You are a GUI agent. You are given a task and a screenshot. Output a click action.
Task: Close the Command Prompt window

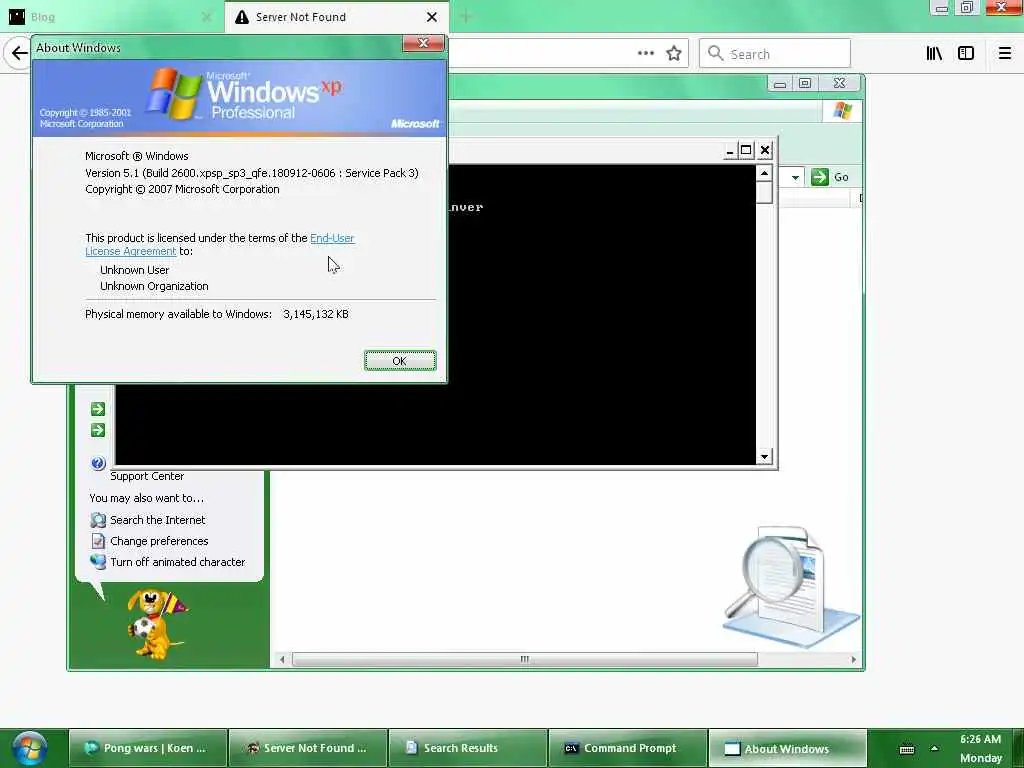[765, 150]
